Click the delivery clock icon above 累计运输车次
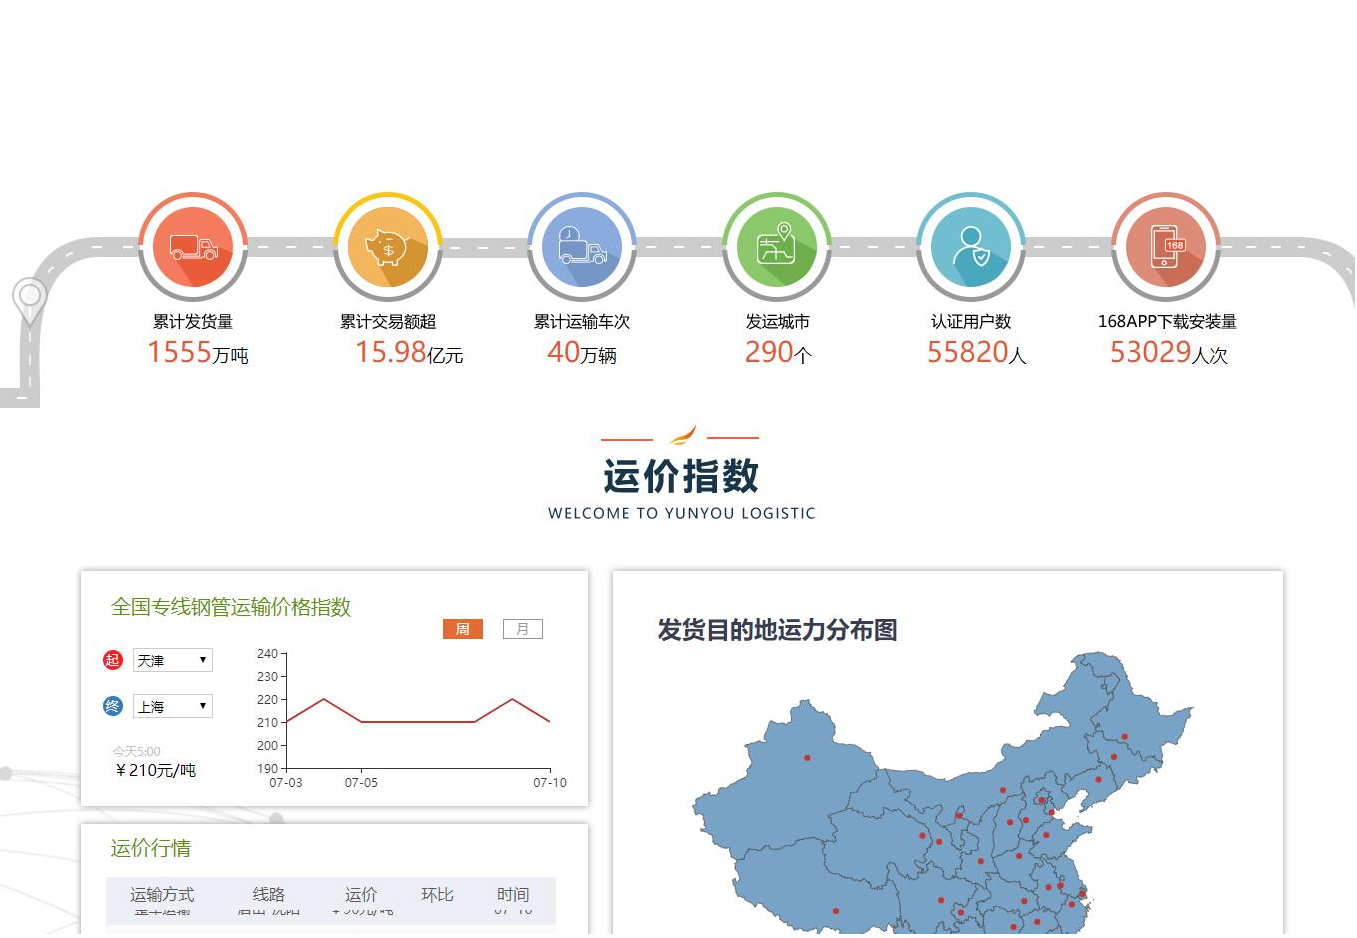Image resolution: width=1357 pixels, height=938 pixels. (x=582, y=245)
